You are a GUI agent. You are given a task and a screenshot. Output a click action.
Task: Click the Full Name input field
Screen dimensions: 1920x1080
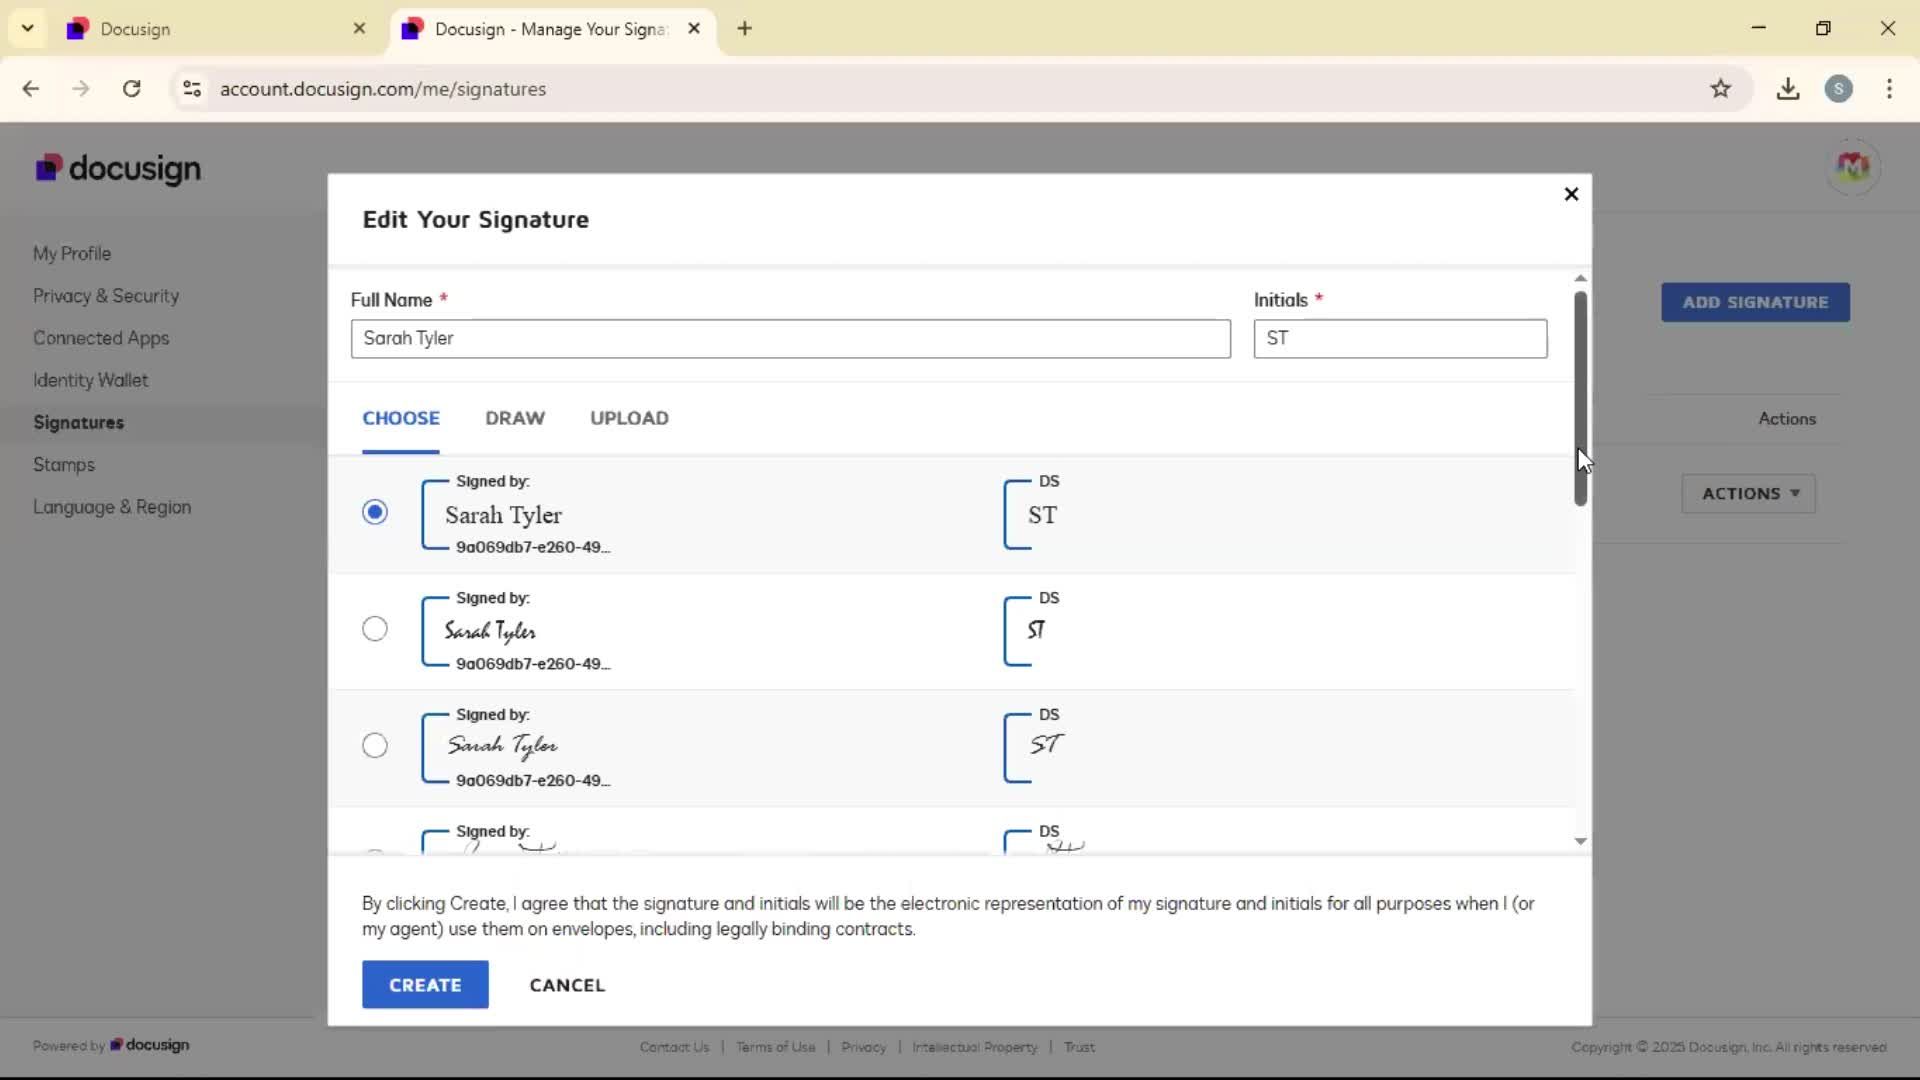(x=791, y=339)
